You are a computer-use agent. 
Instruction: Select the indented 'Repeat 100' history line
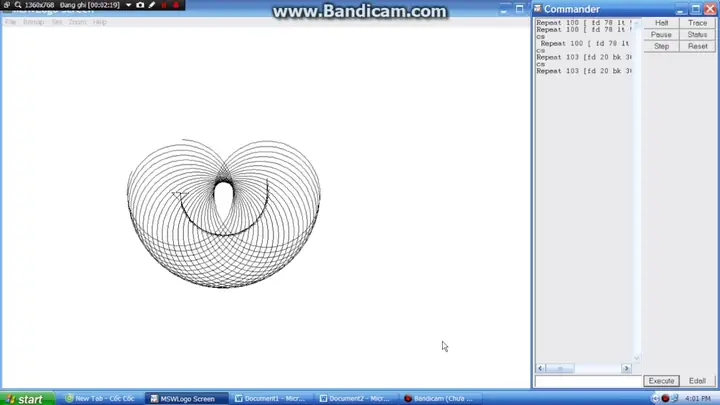pos(585,44)
